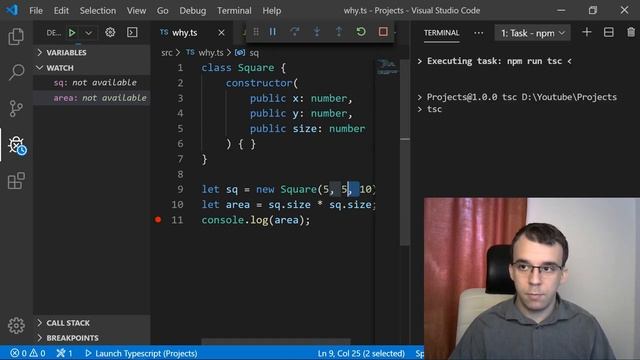
Task: Open errors and warnings in status bar
Action: click(28, 353)
